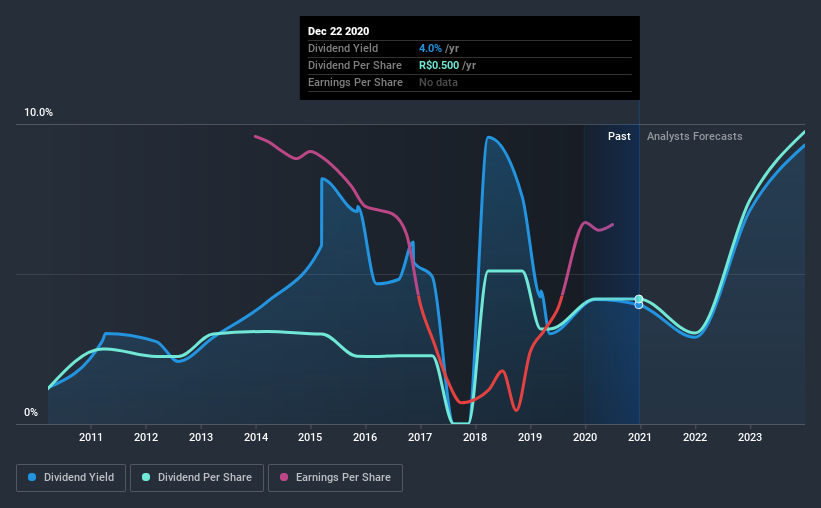Viewport: 821px width, 508px height.
Task: Click the pink Earnings Per Share legend dot
Action: click(x=284, y=477)
